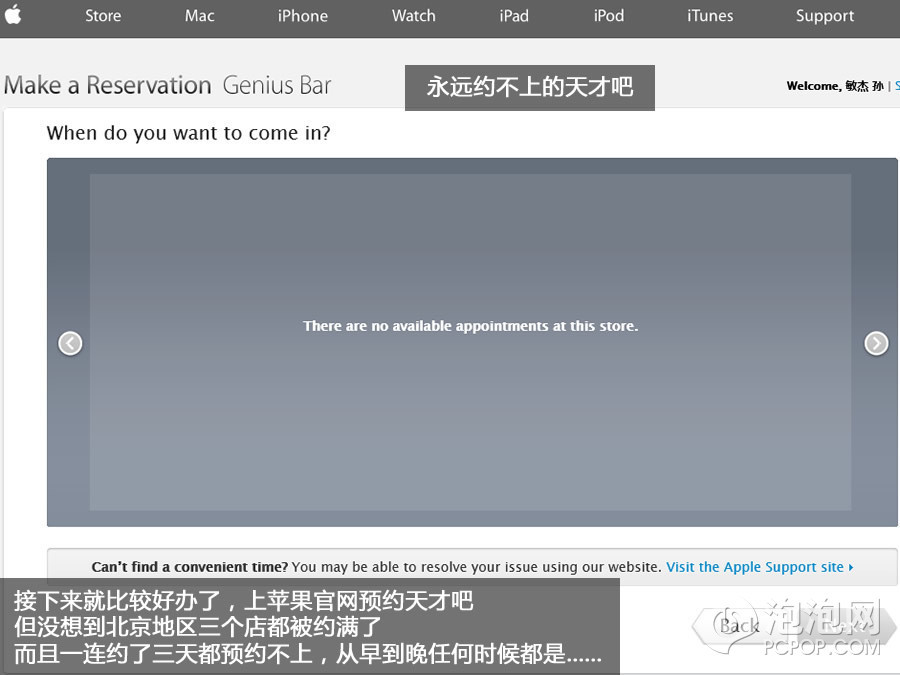Show later appointment dates with right arrow
Screen dimensions: 900x675
pyautogui.click(x=876, y=343)
